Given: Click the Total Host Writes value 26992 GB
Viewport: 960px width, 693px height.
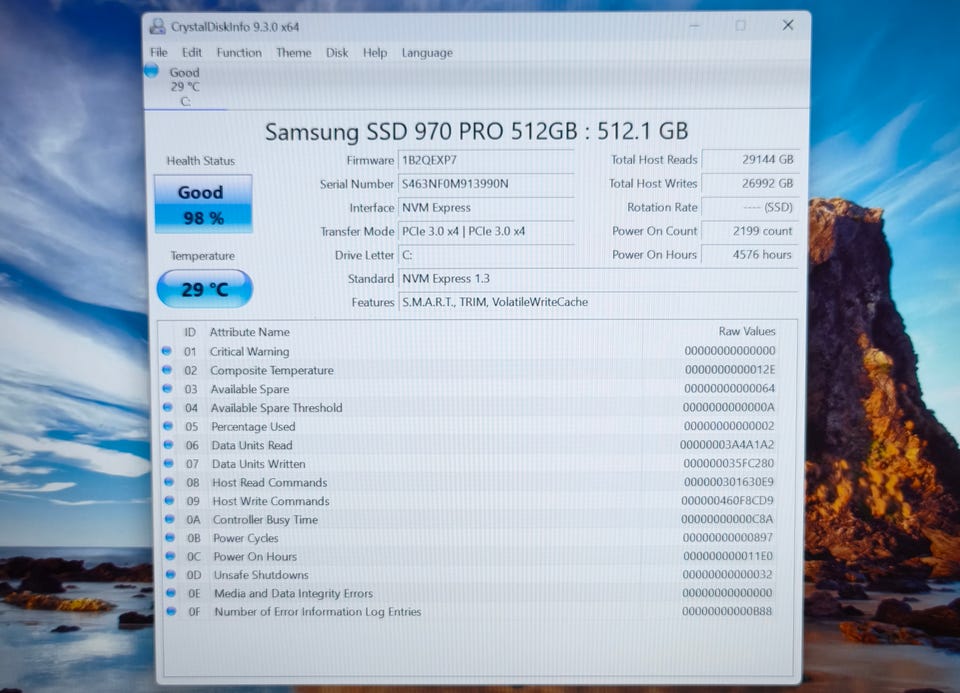Looking at the screenshot, I should point(750,184).
